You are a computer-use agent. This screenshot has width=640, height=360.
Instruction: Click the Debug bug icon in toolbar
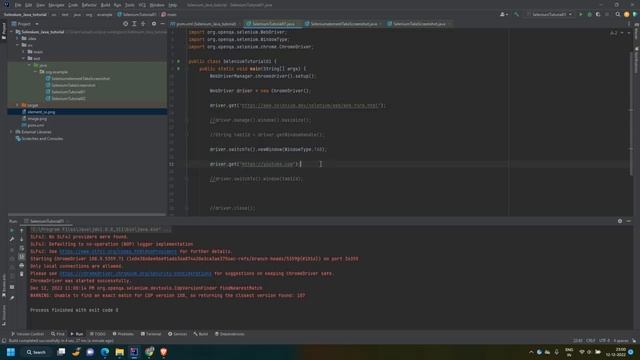pos(589,14)
